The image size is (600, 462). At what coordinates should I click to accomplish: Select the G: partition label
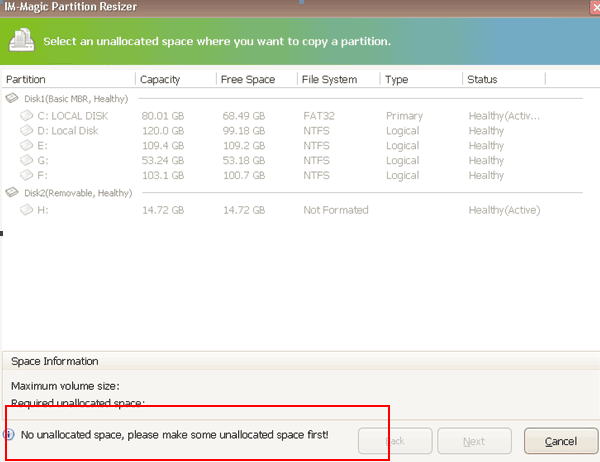click(x=43, y=160)
